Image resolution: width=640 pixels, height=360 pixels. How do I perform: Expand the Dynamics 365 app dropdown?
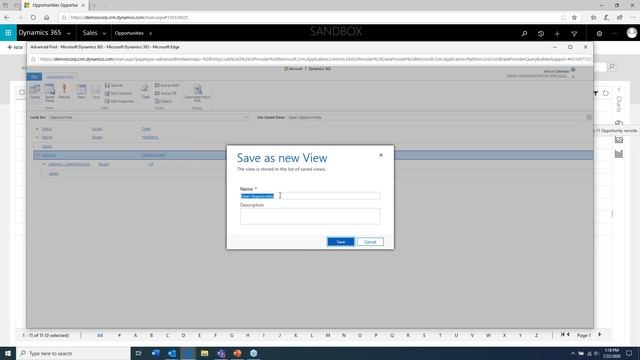(x=69, y=33)
